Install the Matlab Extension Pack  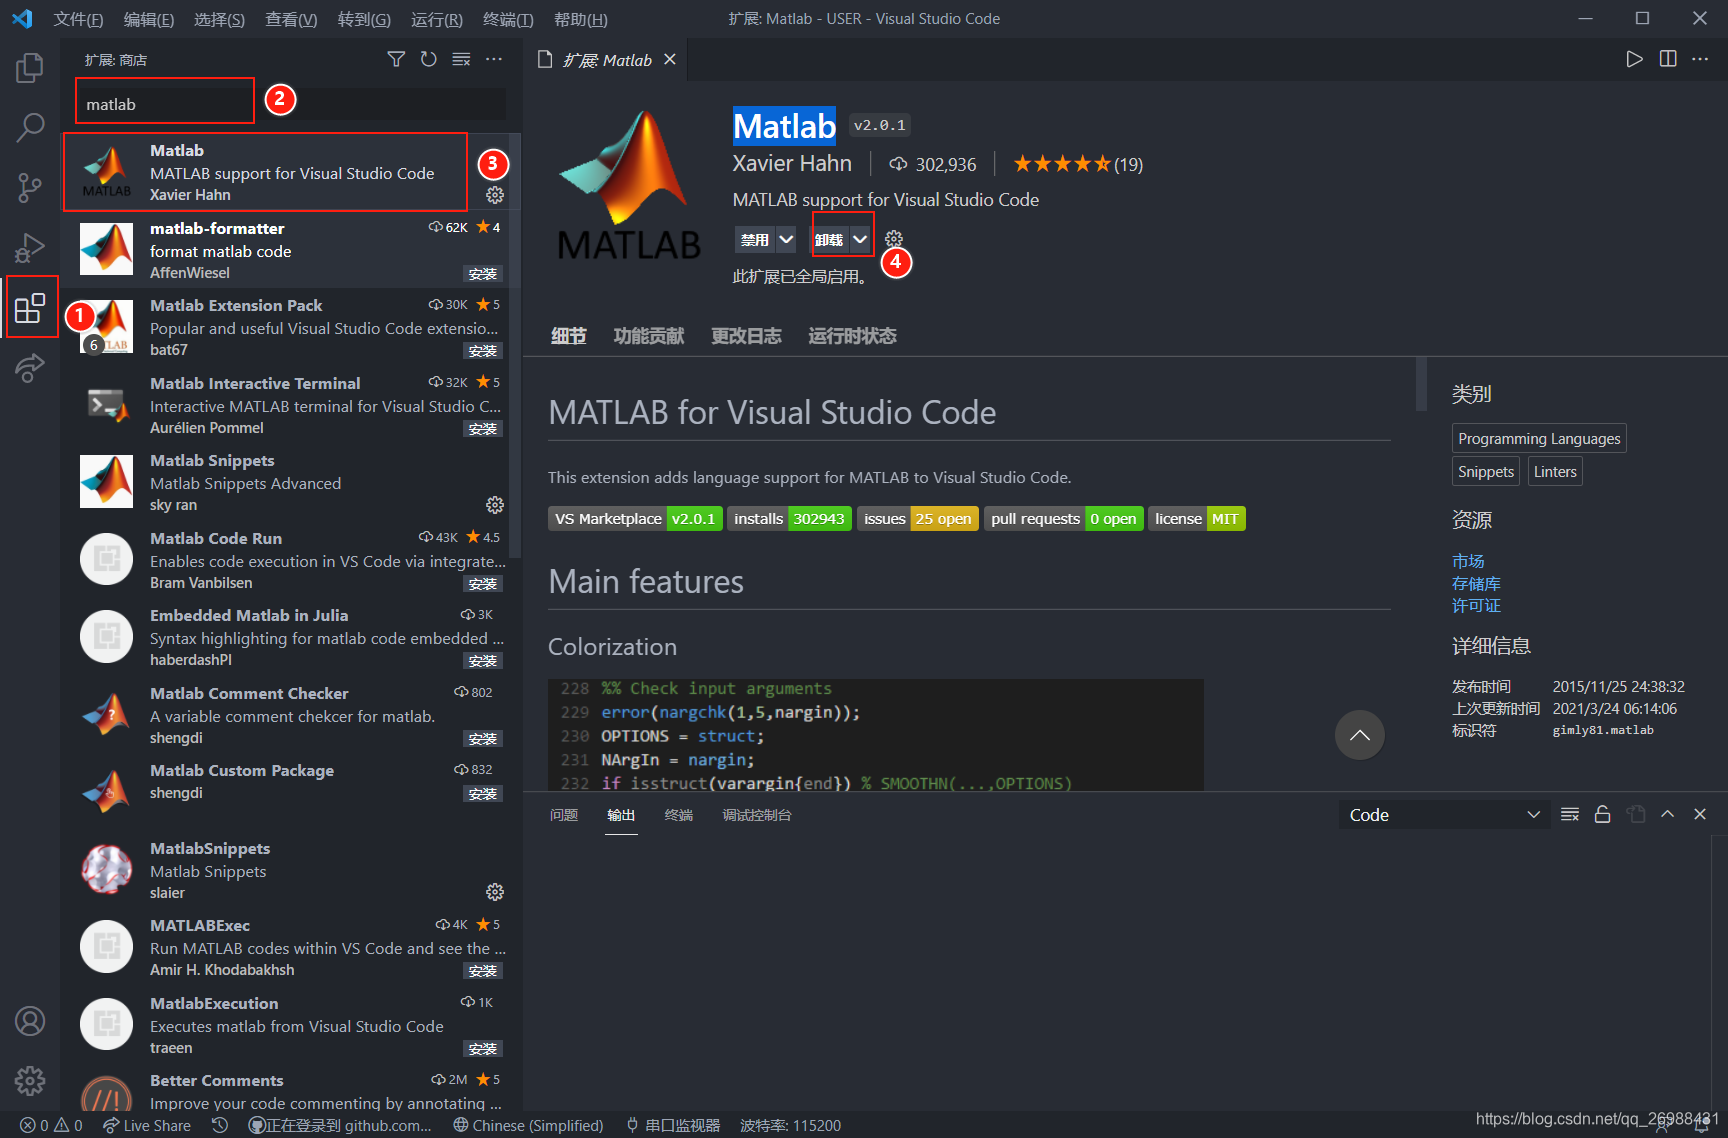483,351
